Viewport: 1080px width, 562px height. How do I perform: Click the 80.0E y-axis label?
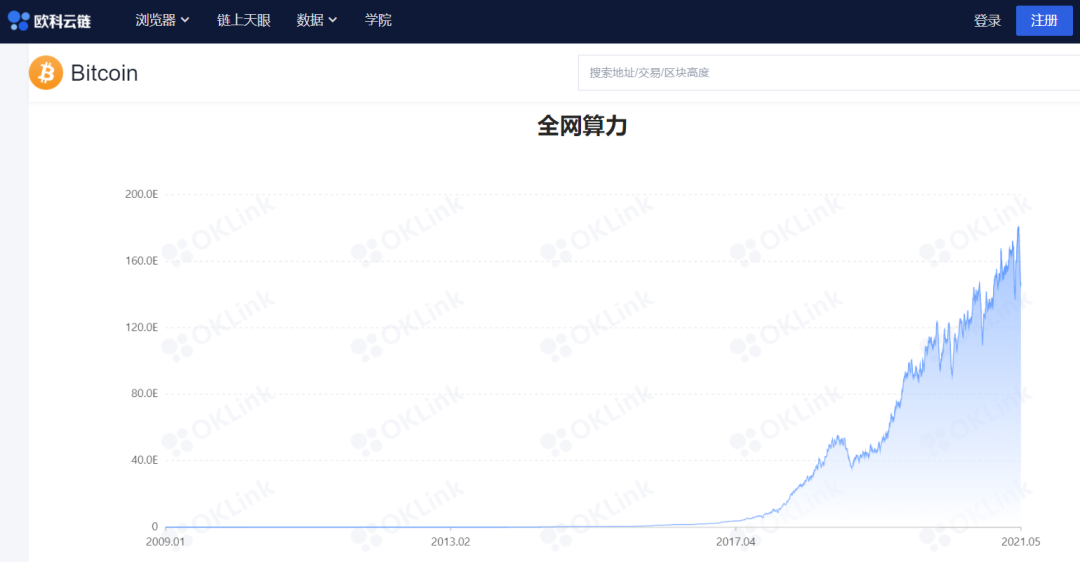coord(144,393)
